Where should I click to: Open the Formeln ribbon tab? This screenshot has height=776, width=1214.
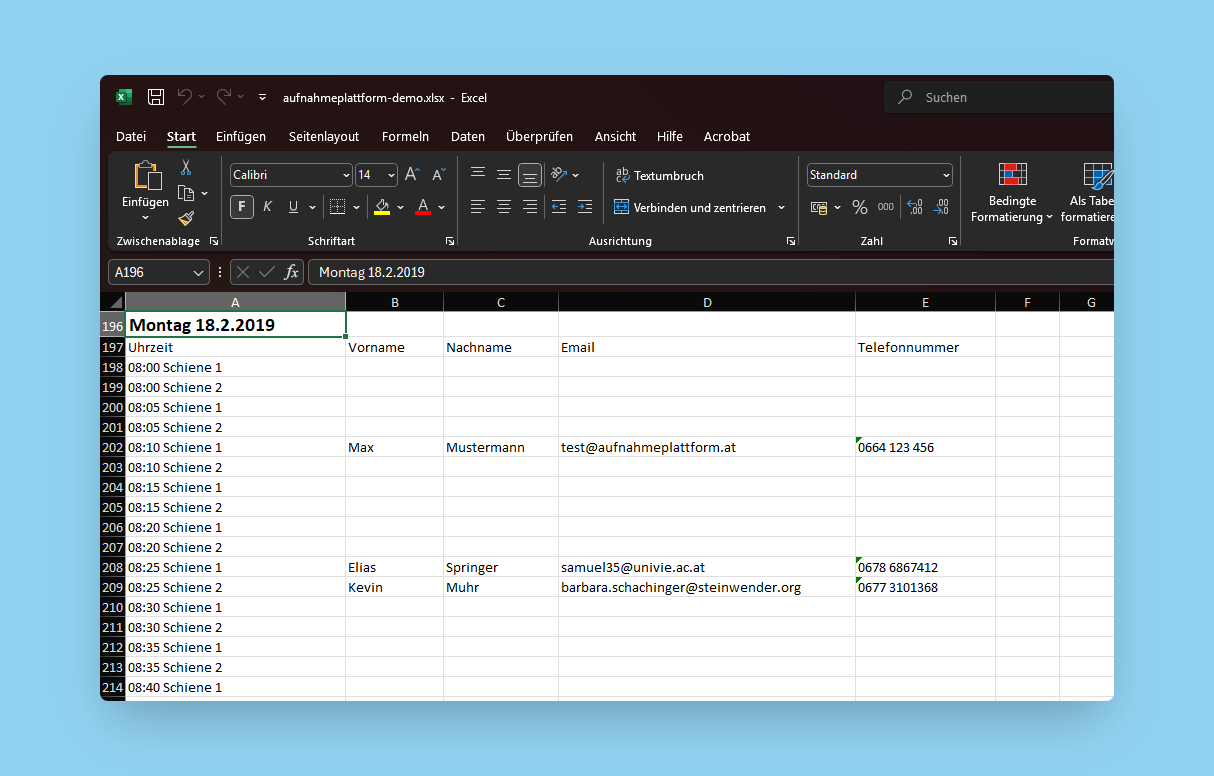[x=405, y=136]
